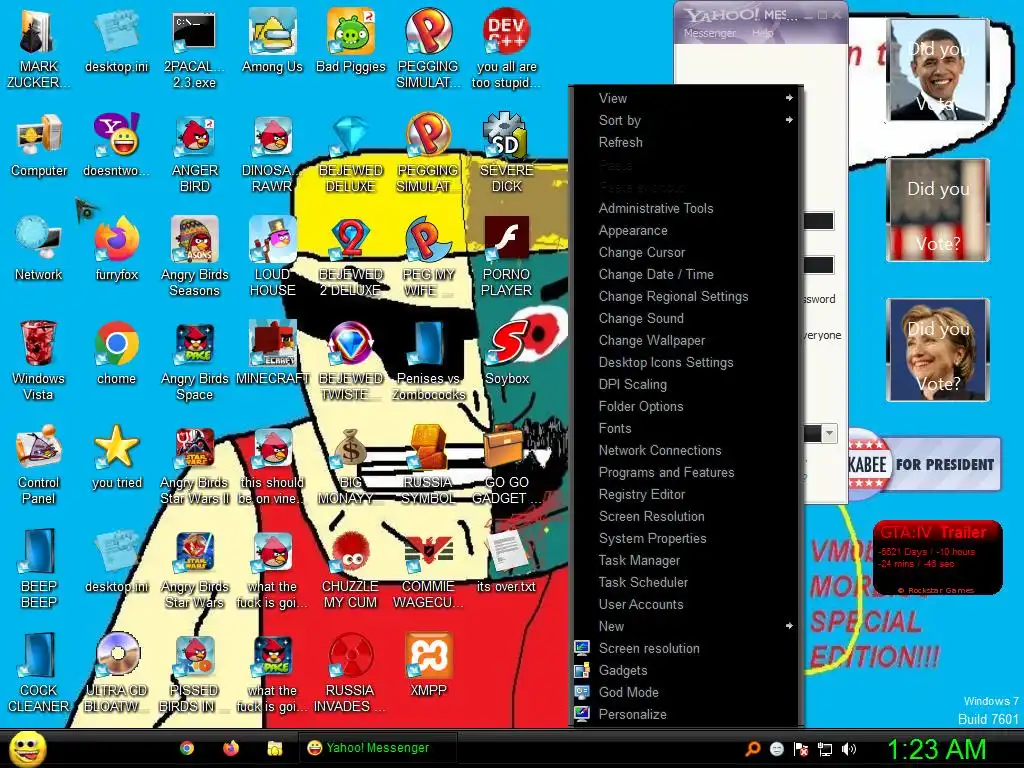The height and width of the screenshot is (768, 1024).
Task: Open the BEJEWED DELUXE shortcut
Action: 351,153
